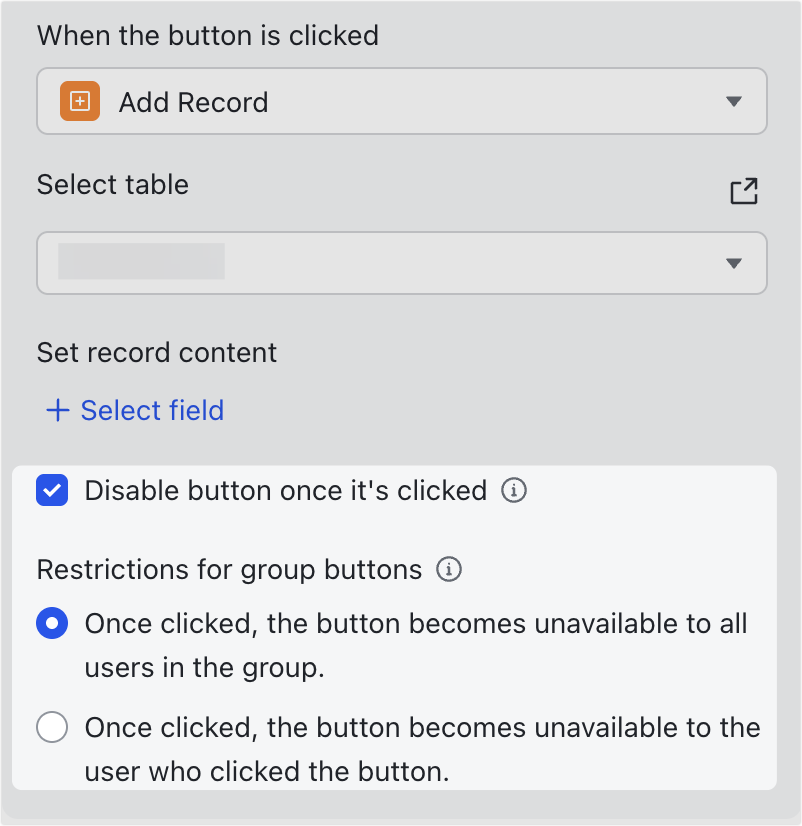Toggle the Disable button once it's clicked checkbox

(x=52, y=491)
